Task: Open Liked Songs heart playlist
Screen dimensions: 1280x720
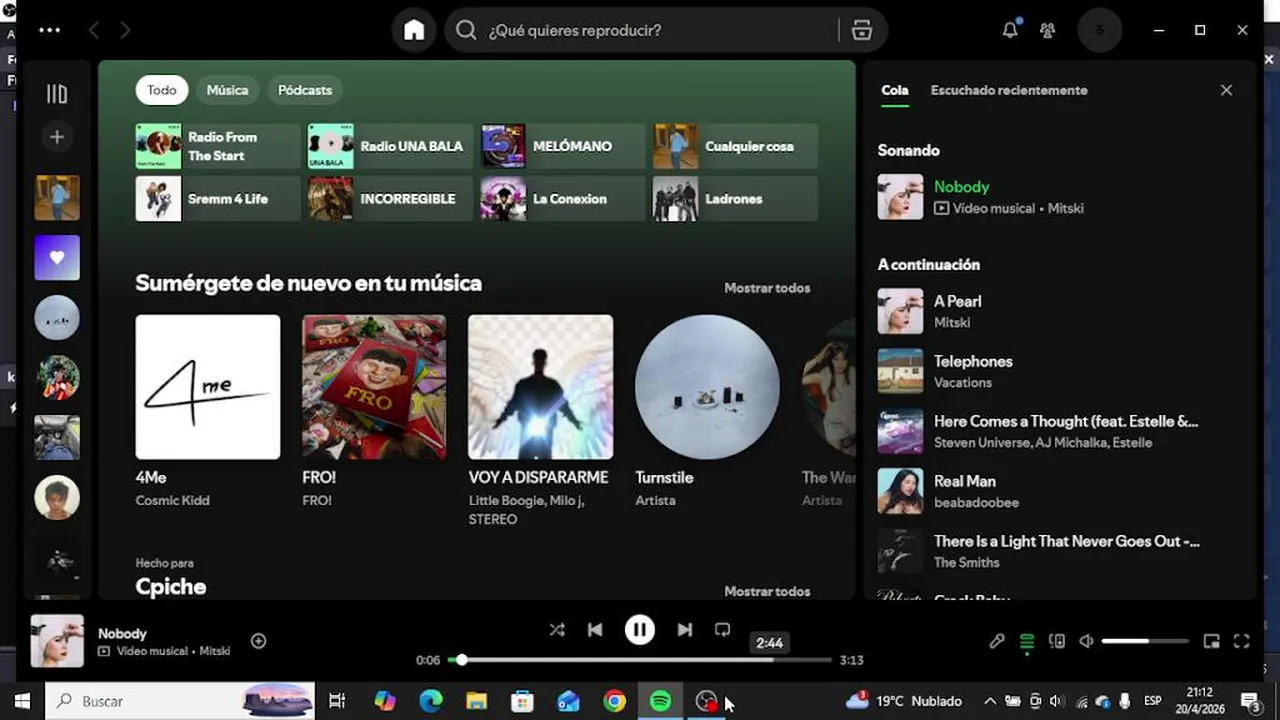Action: click(x=57, y=257)
